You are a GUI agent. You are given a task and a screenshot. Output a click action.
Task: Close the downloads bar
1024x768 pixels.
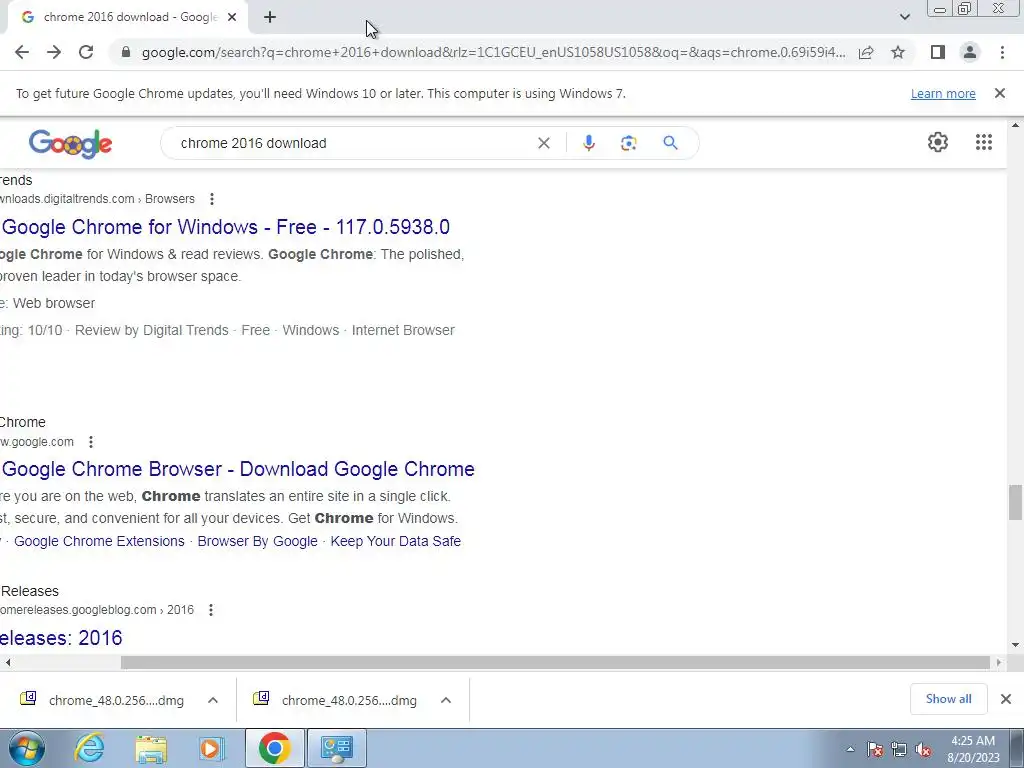(x=1006, y=699)
